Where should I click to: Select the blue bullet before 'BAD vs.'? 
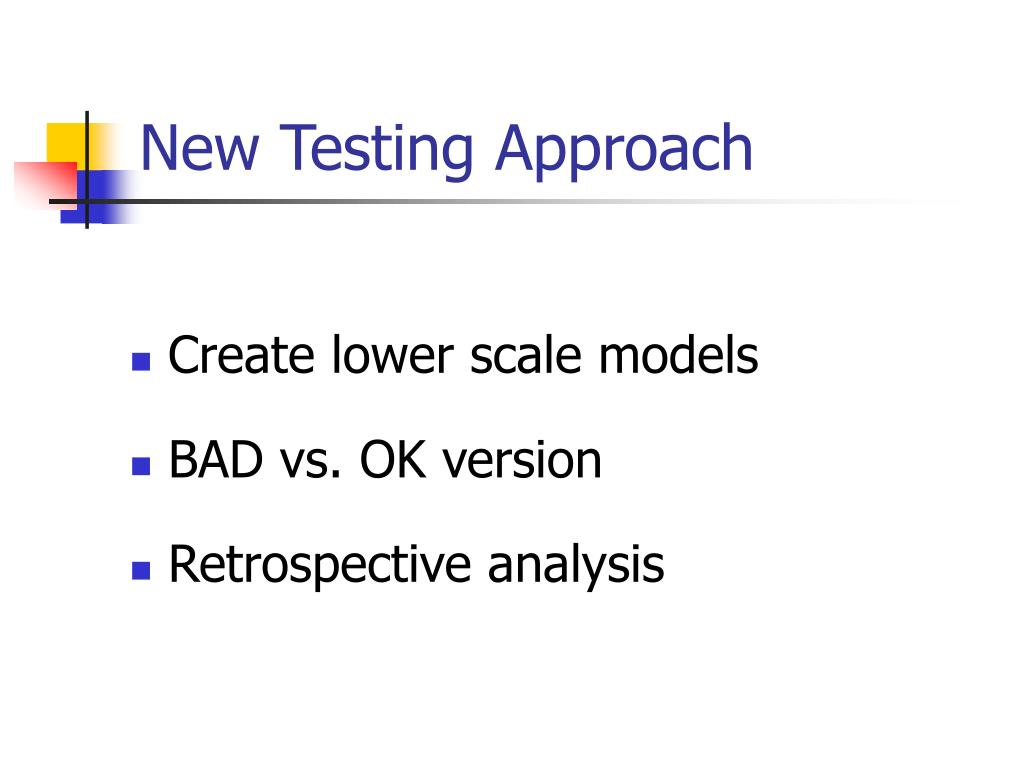coord(141,466)
